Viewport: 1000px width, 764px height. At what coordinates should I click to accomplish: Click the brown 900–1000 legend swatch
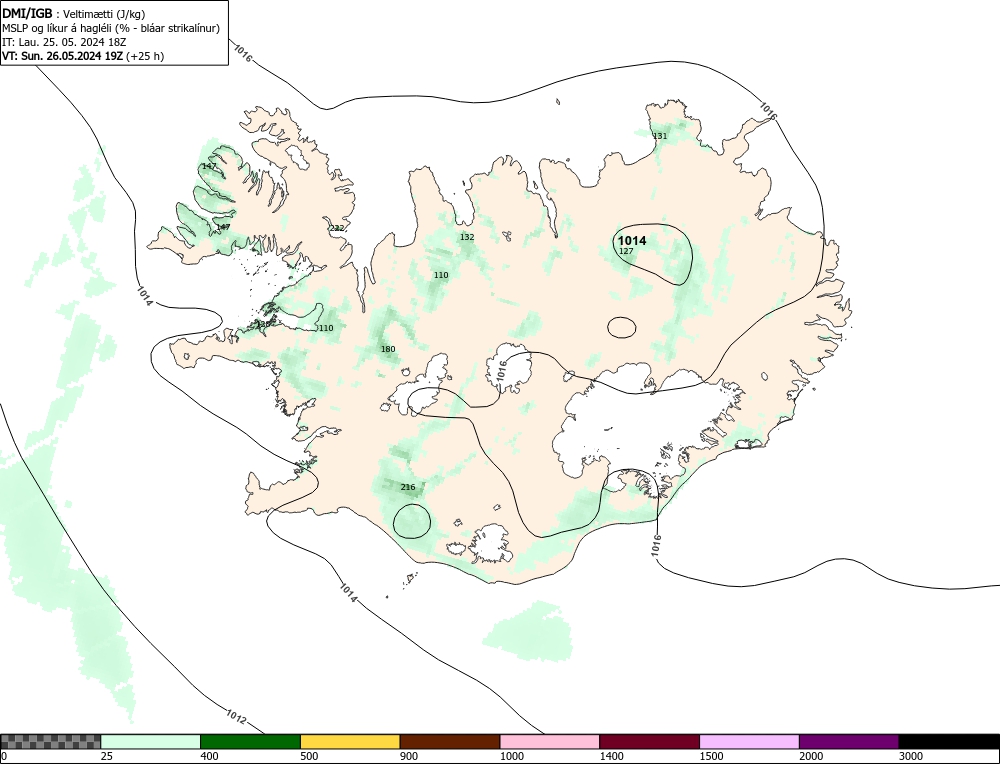click(450, 742)
